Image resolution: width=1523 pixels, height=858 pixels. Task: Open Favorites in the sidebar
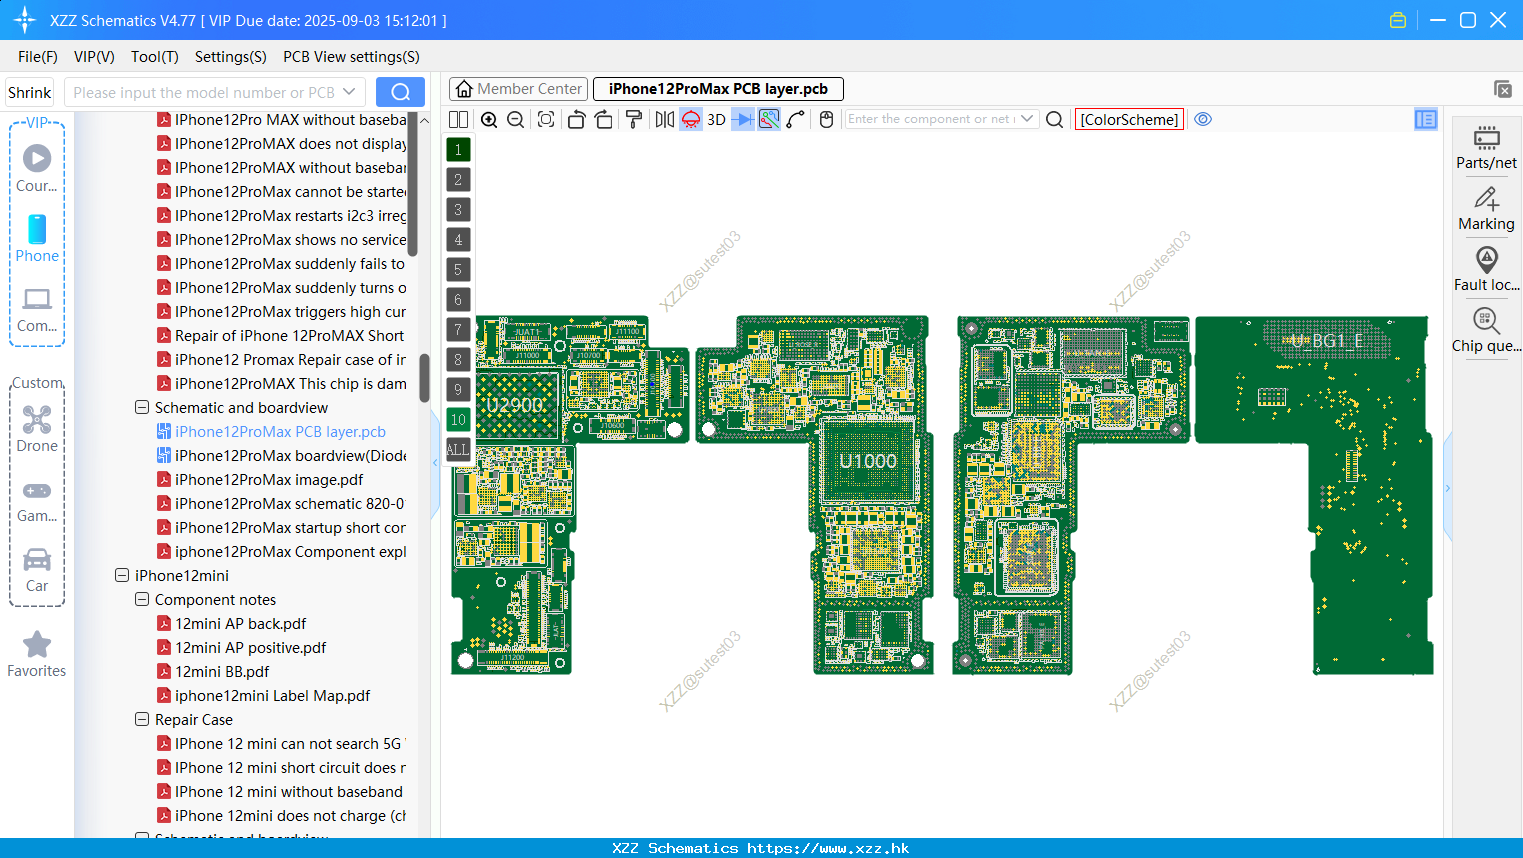(x=37, y=655)
